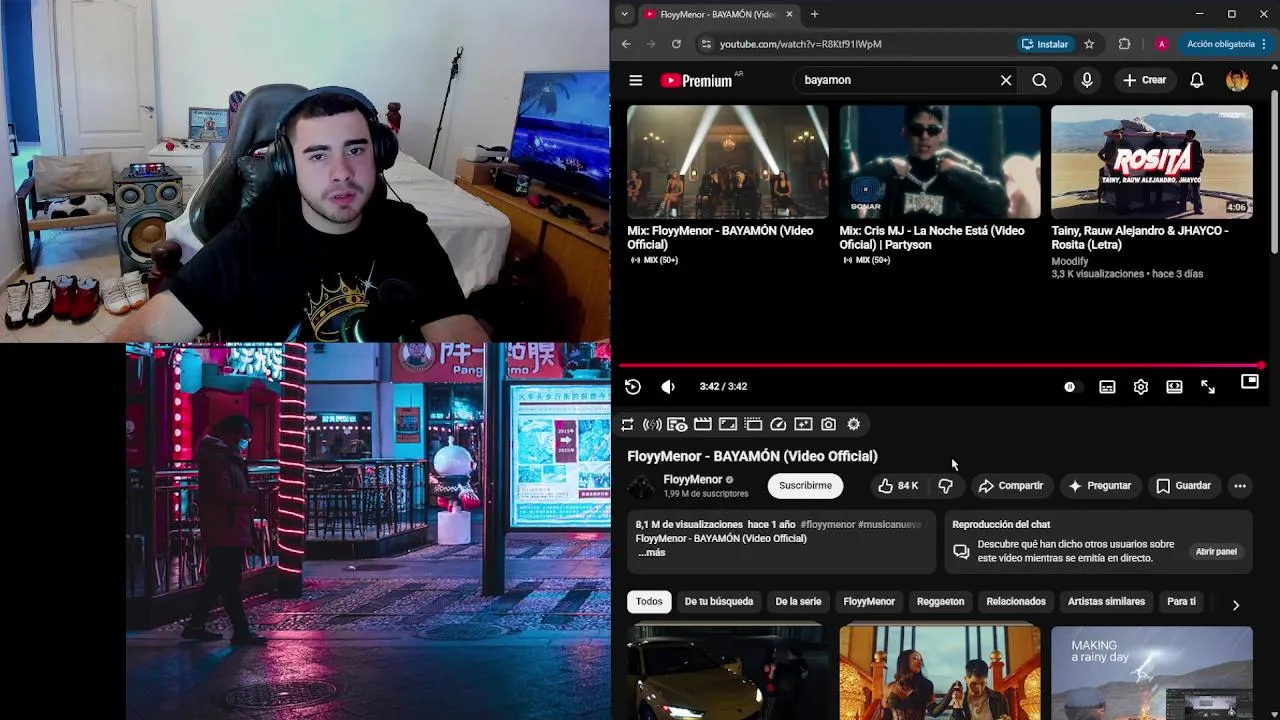Click the Suscribirme button
This screenshot has height=720, width=1280.
805,486
